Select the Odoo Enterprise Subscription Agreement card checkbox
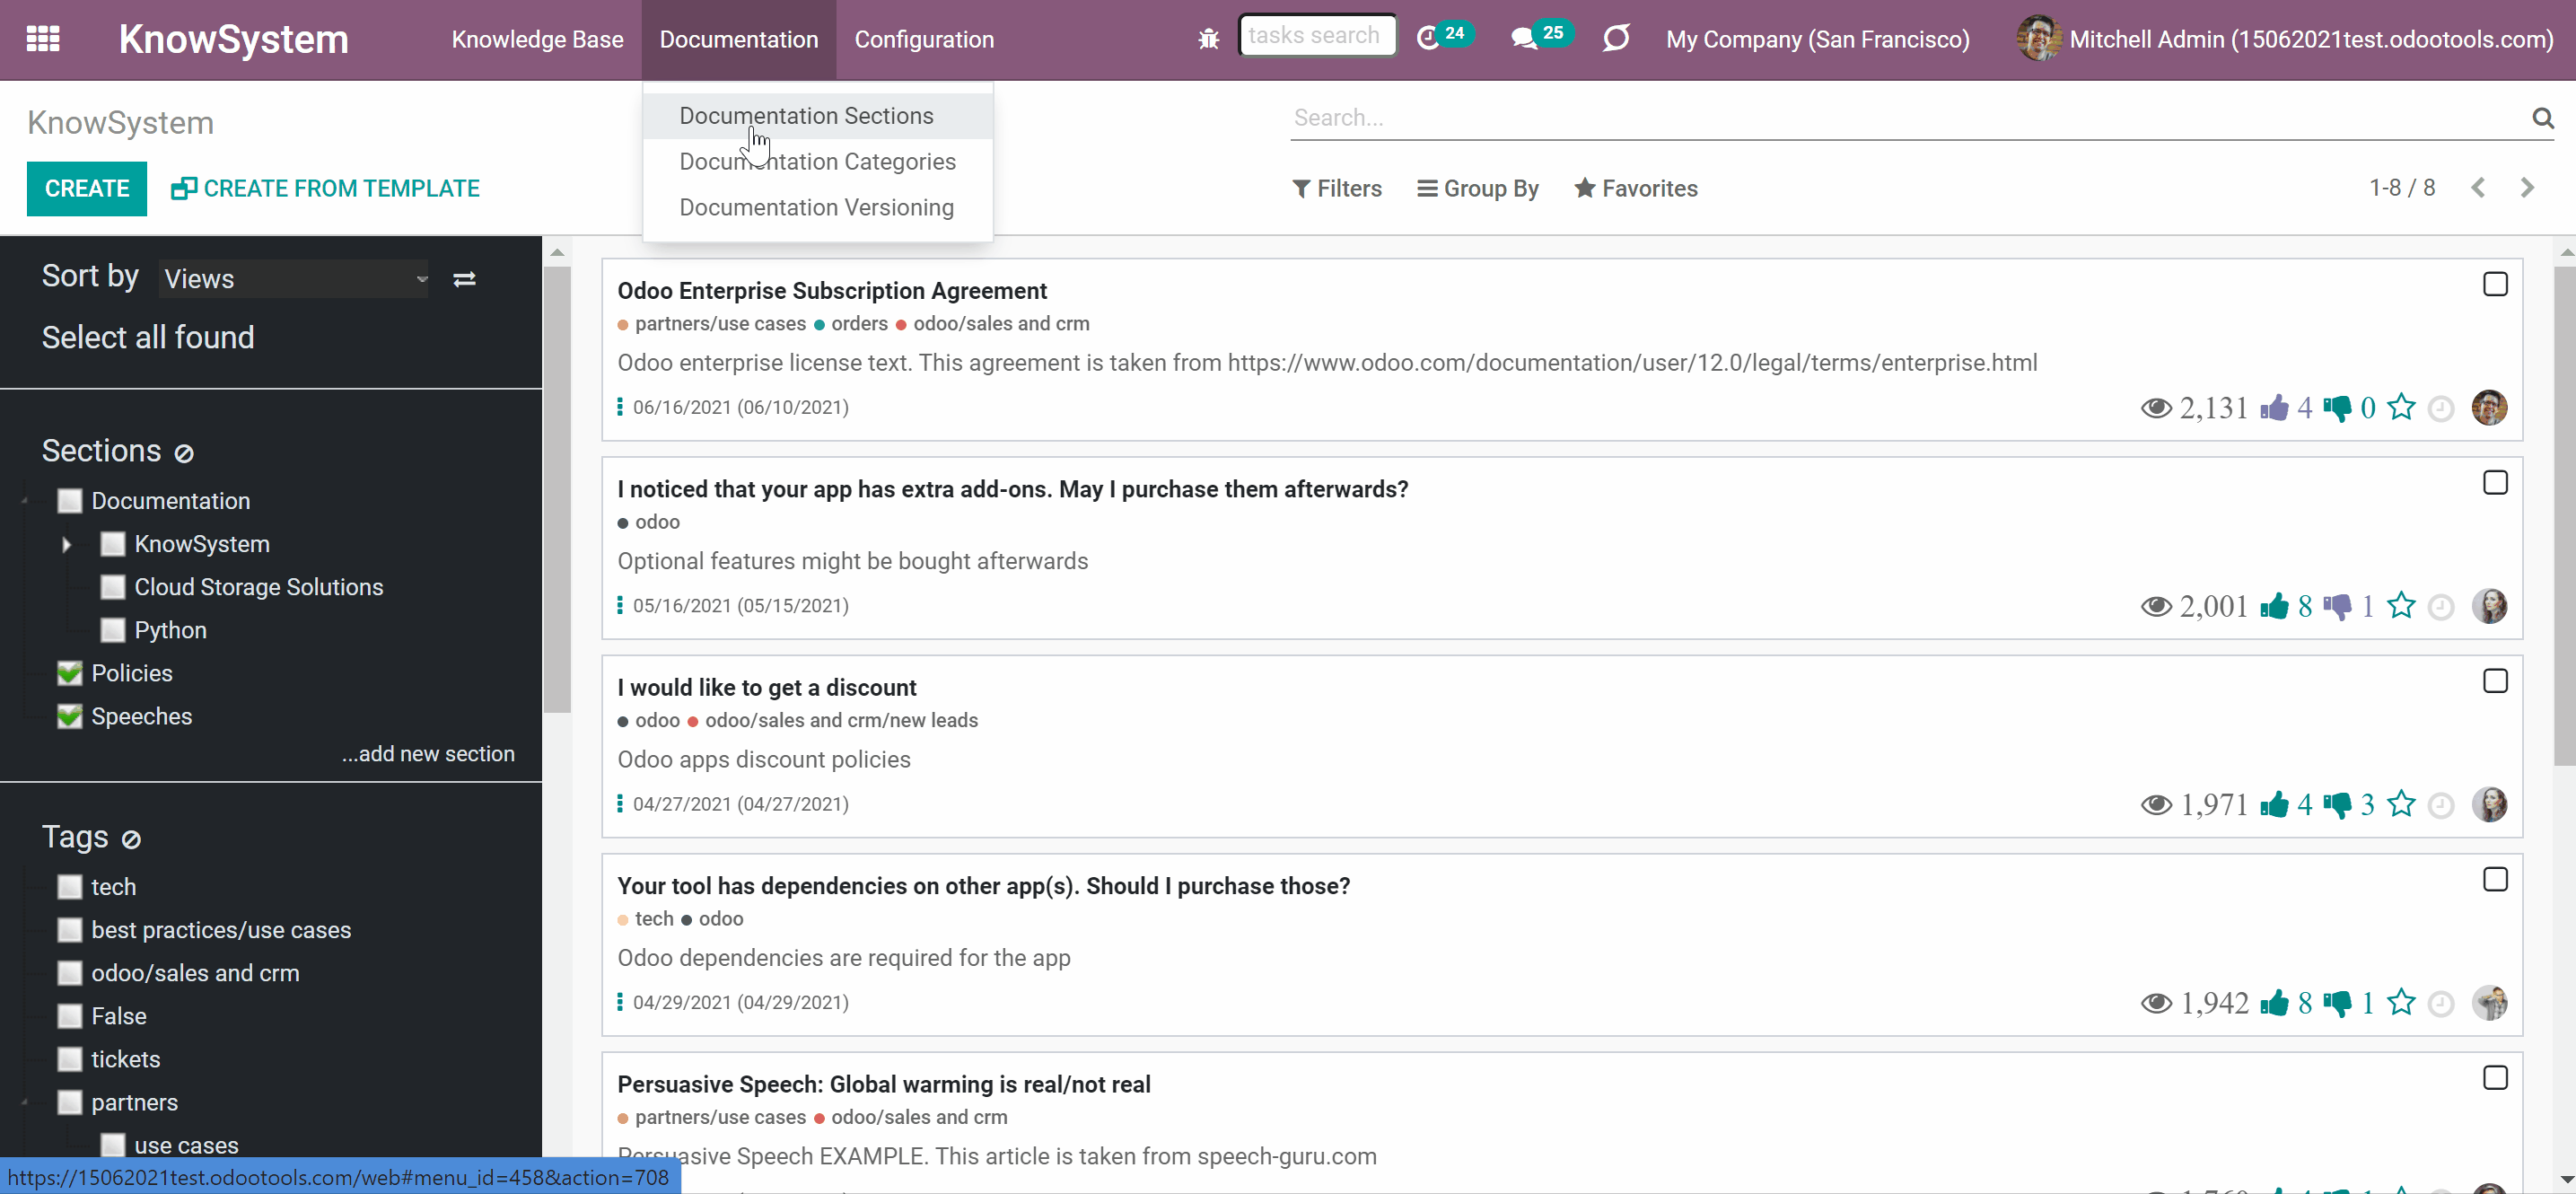Image resolution: width=2576 pixels, height=1194 pixels. click(x=2495, y=284)
